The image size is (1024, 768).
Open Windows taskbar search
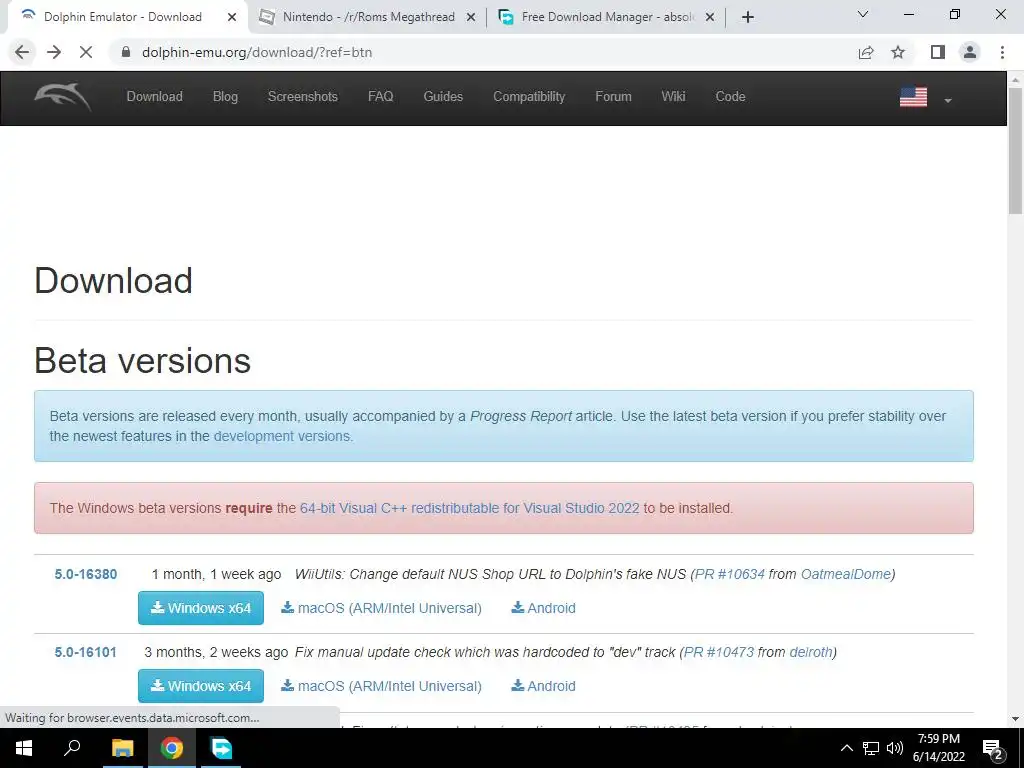(x=72, y=748)
